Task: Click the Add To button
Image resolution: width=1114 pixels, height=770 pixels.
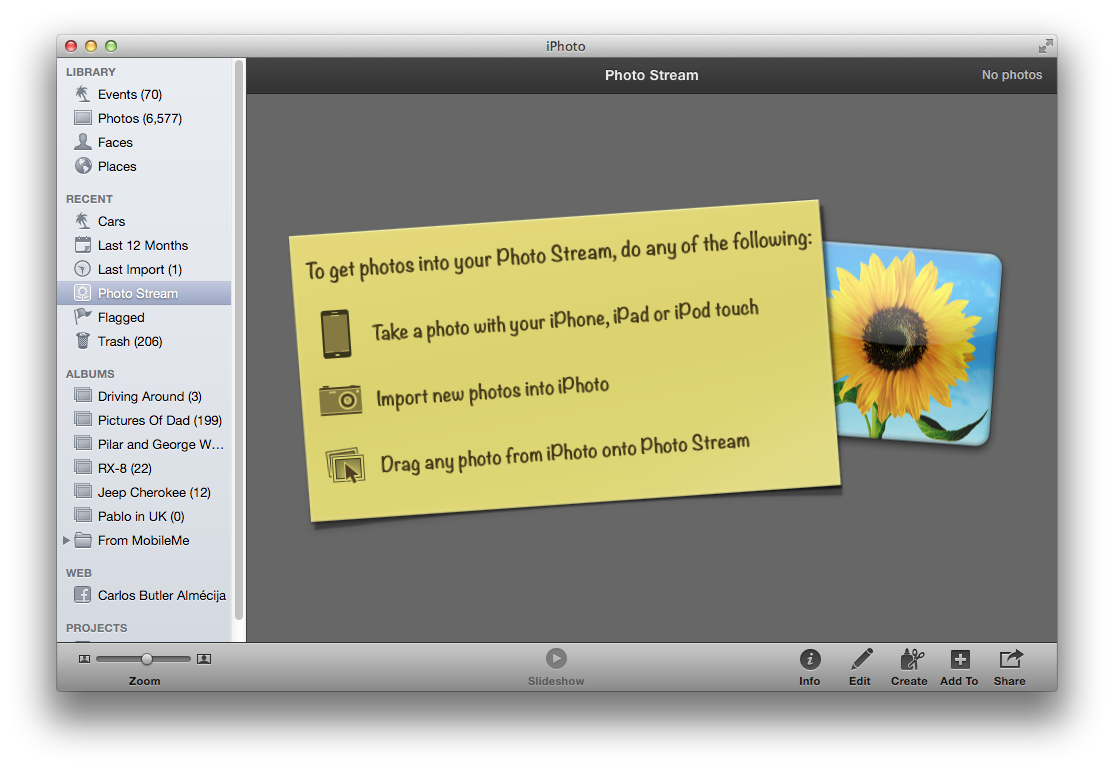Action: pos(960,668)
